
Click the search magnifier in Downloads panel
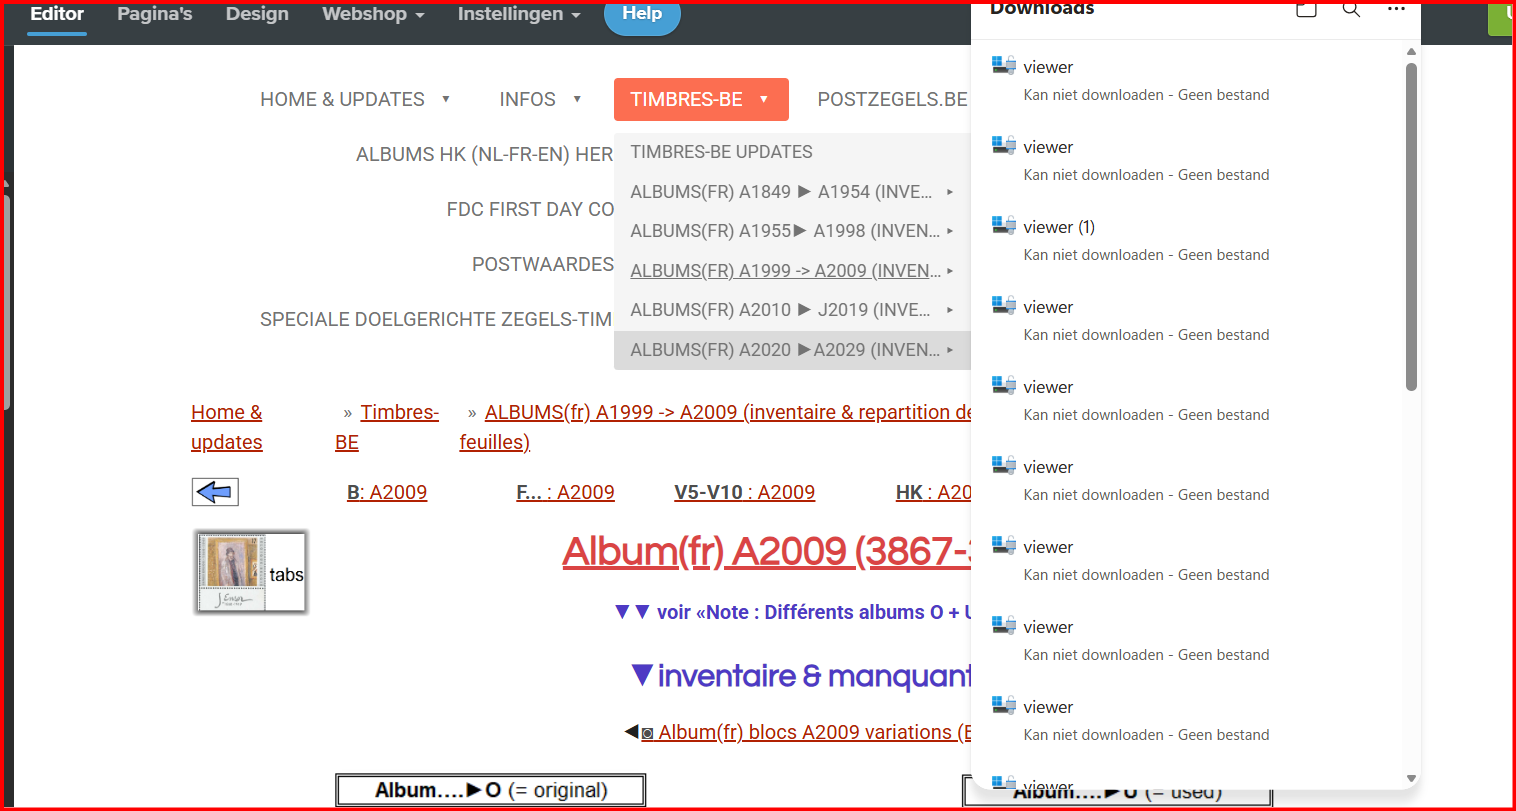pos(1351,9)
